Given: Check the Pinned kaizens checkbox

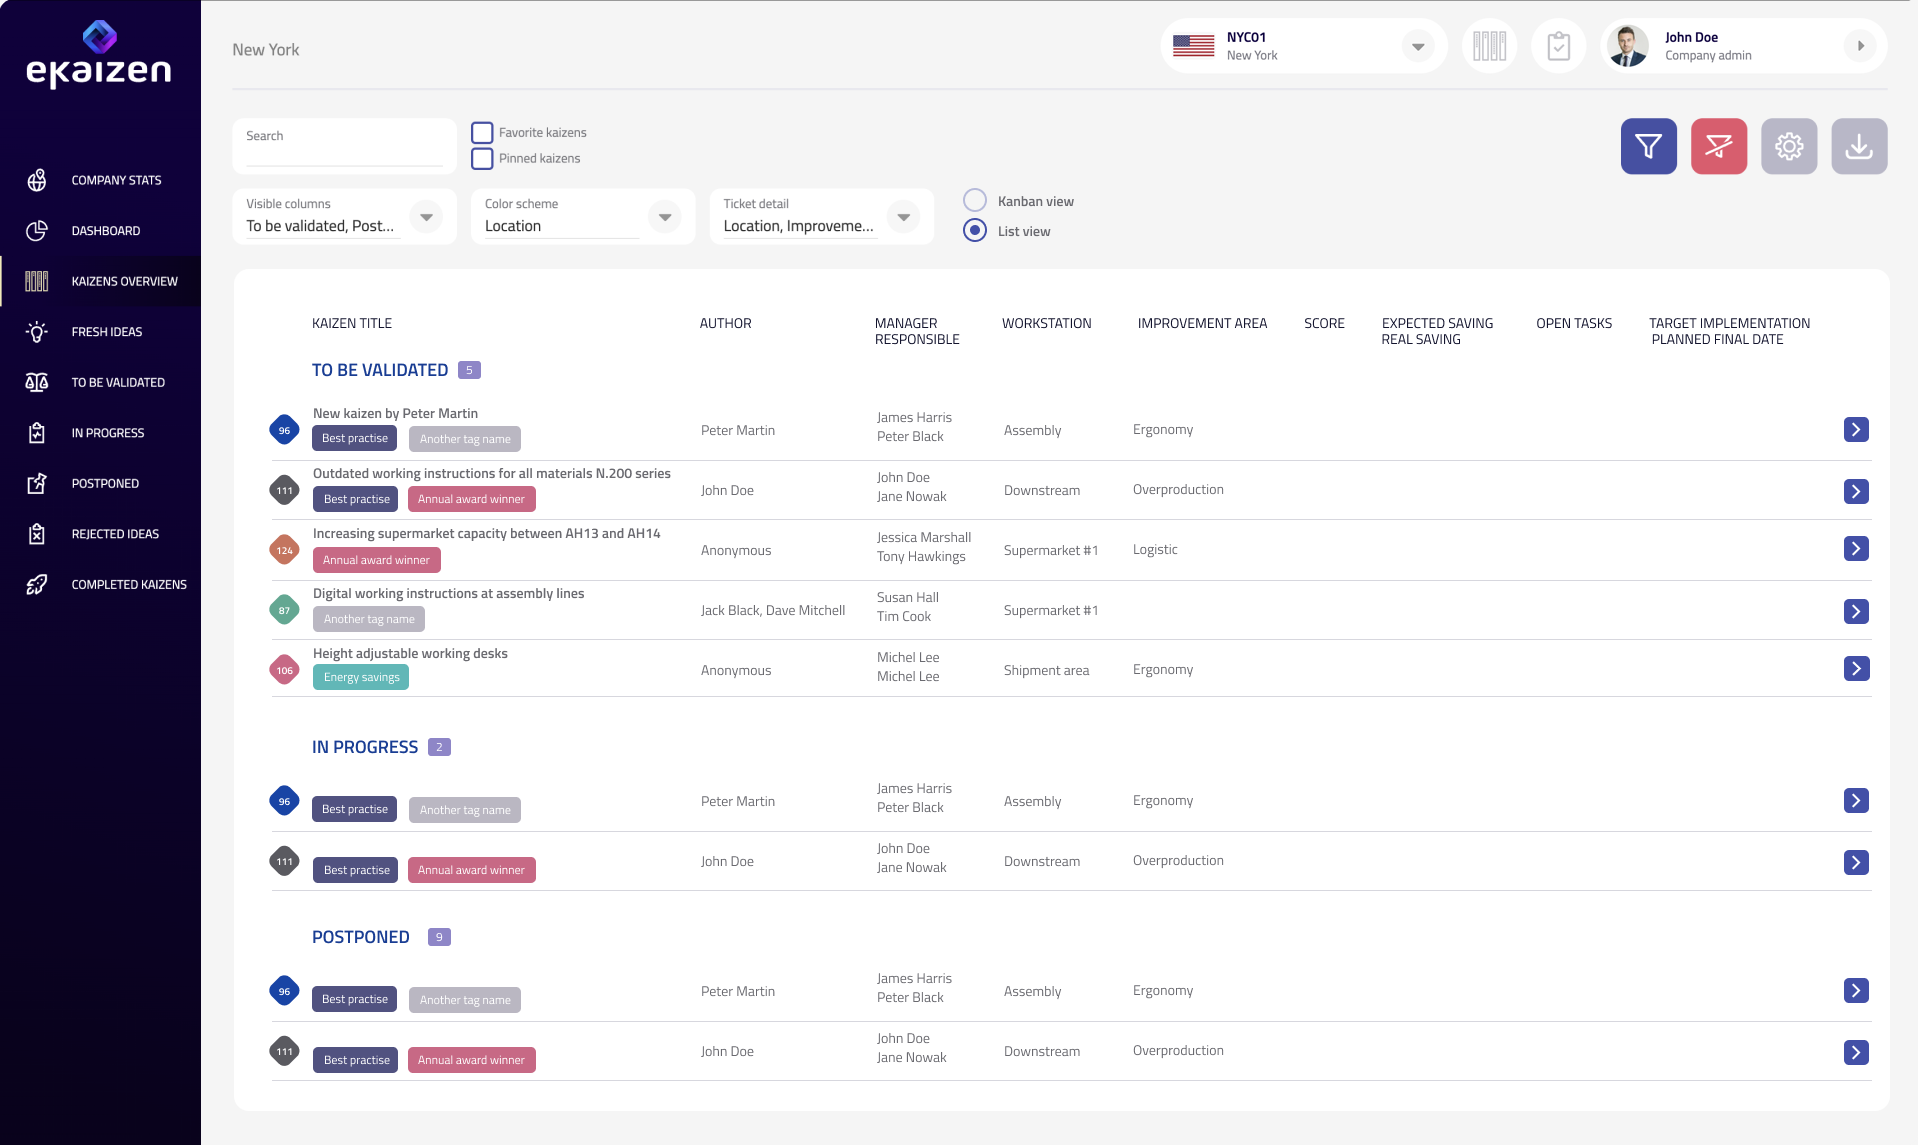Looking at the screenshot, I should (482, 159).
